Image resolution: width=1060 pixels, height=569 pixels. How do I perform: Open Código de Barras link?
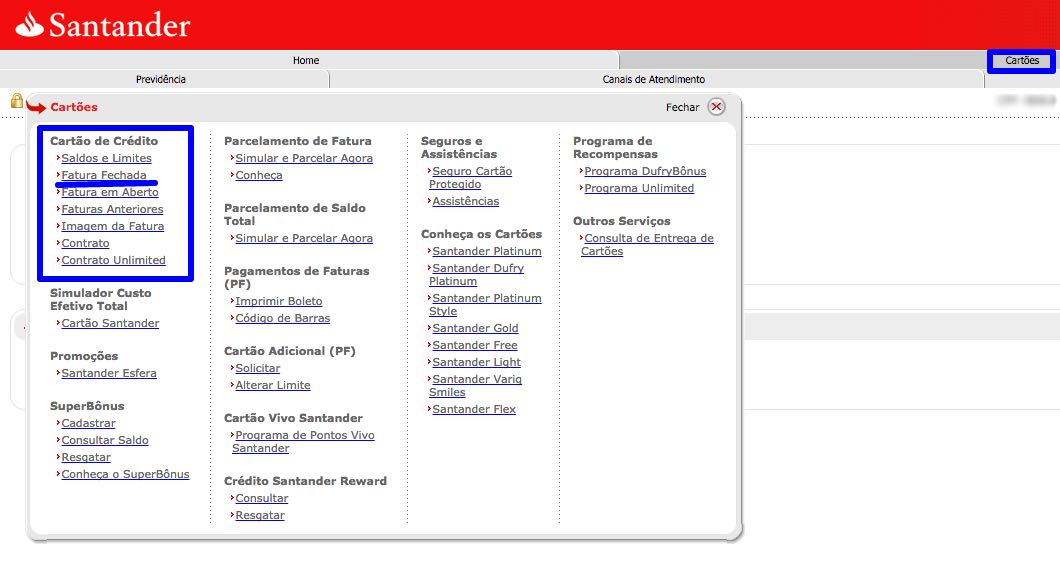(283, 318)
